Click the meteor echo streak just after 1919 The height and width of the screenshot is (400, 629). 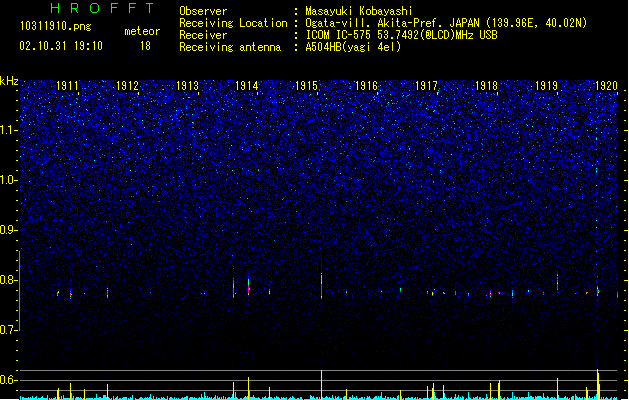(557, 281)
